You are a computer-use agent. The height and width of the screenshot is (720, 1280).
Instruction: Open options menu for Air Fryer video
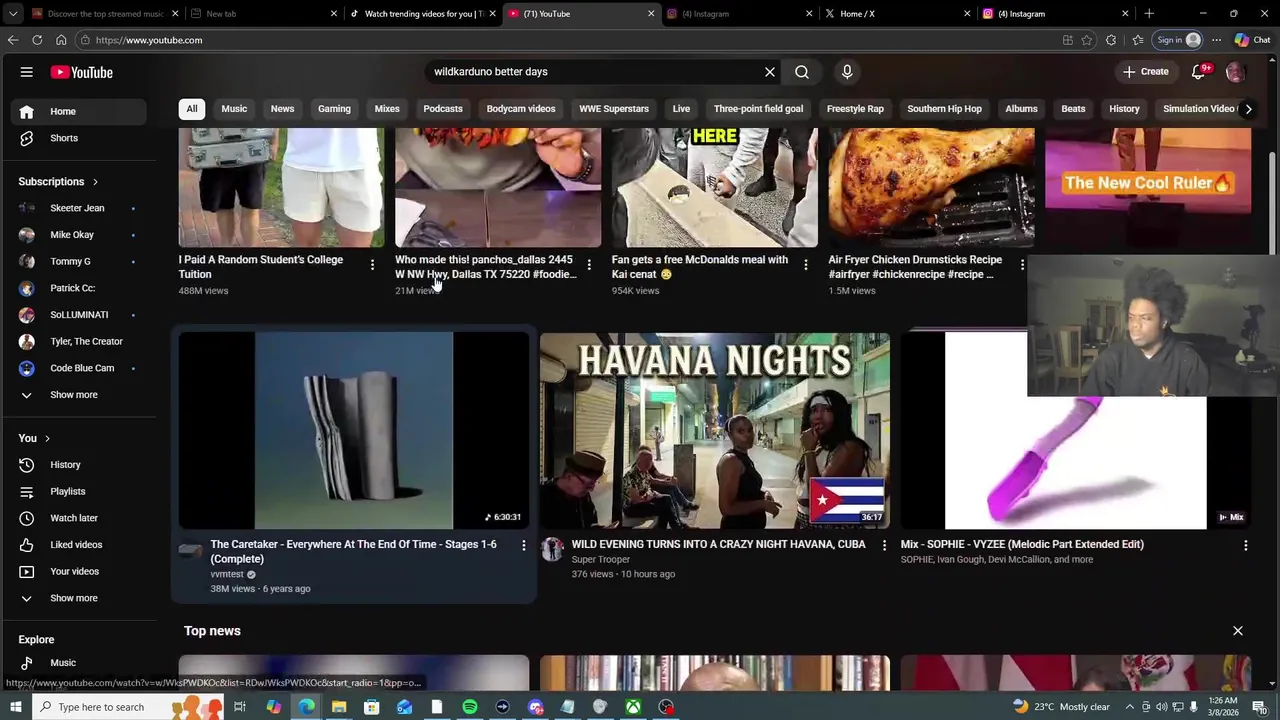[1022, 265]
